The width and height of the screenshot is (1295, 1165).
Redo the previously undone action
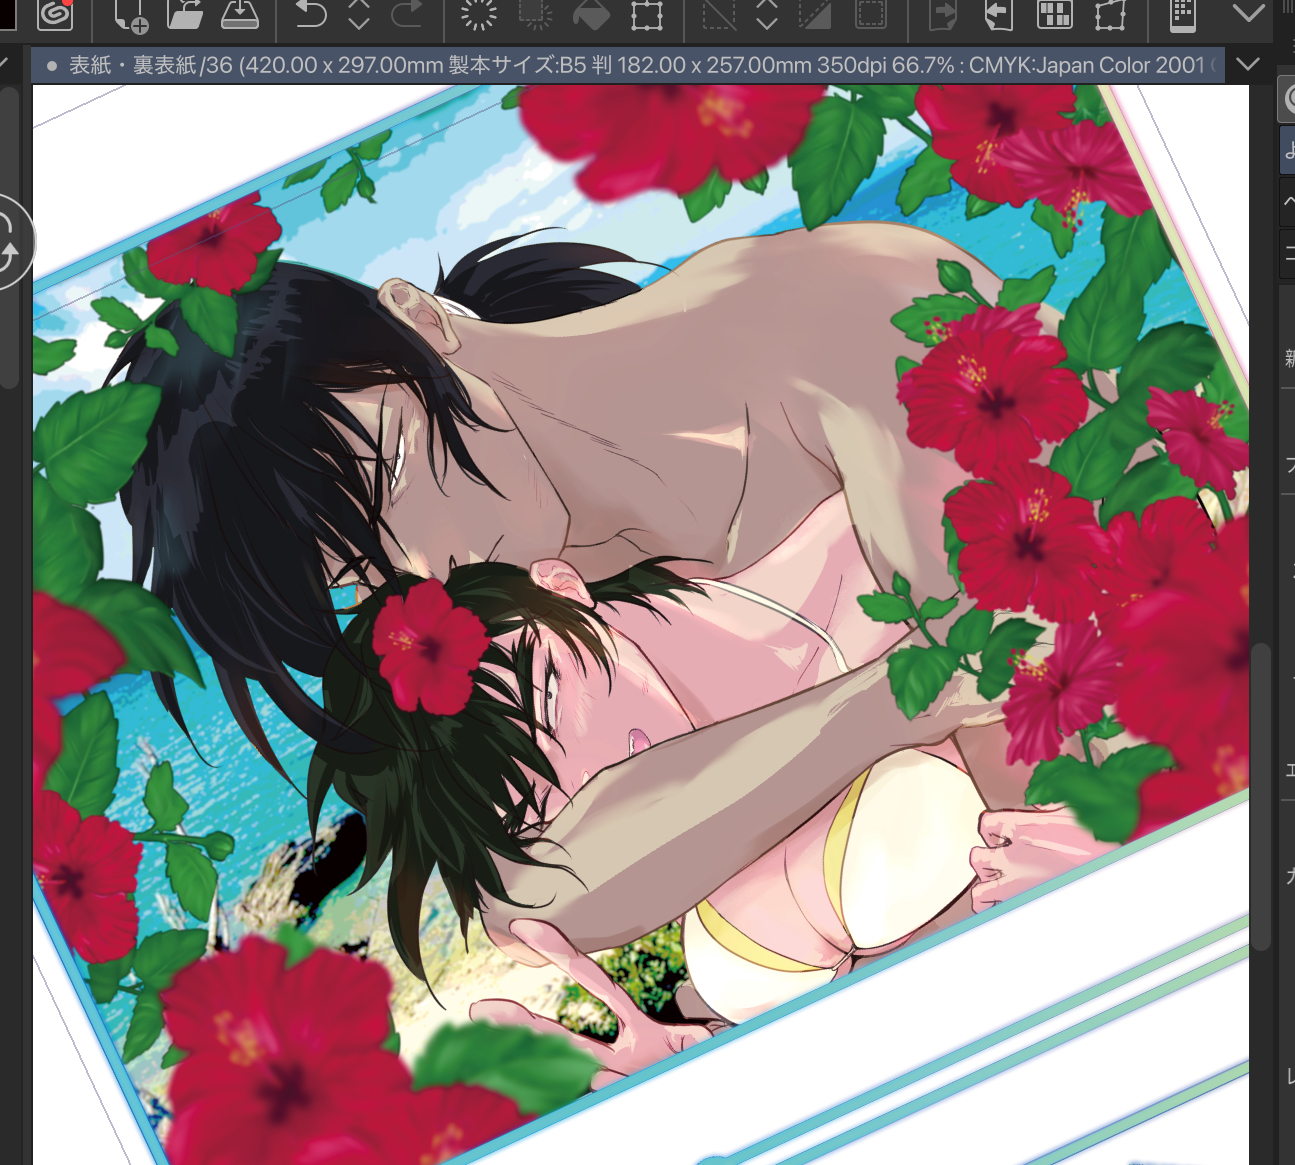(x=406, y=14)
